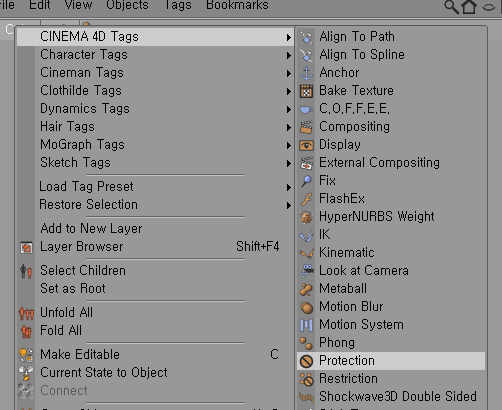This screenshot has height=410, width=502.
Task: Click the Make Editable icon
Action: point(26,355)
